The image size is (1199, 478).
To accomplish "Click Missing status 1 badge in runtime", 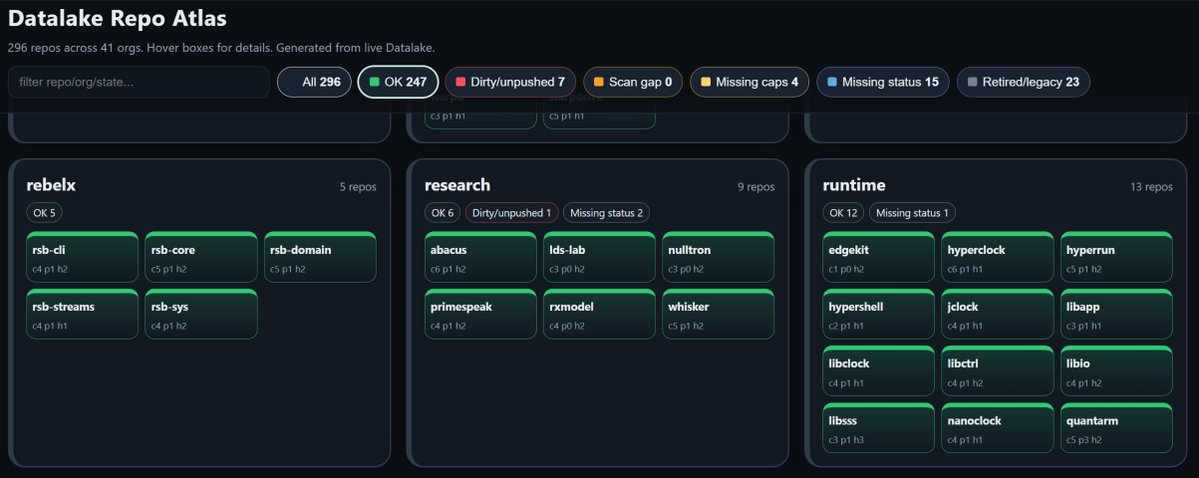I will click(912, 213).
